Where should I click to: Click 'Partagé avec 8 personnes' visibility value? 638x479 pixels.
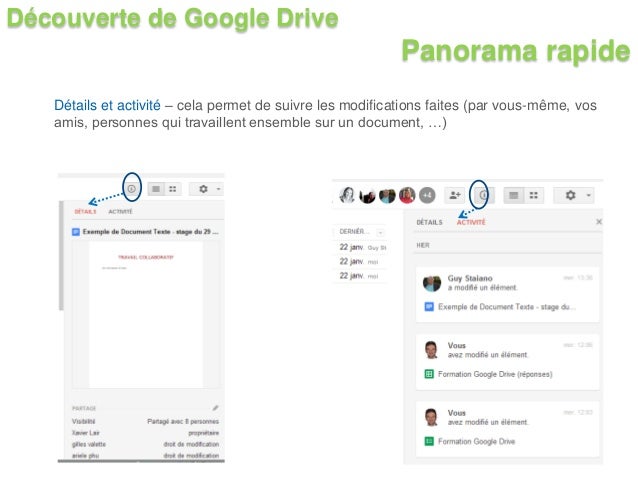coord(183,421)
